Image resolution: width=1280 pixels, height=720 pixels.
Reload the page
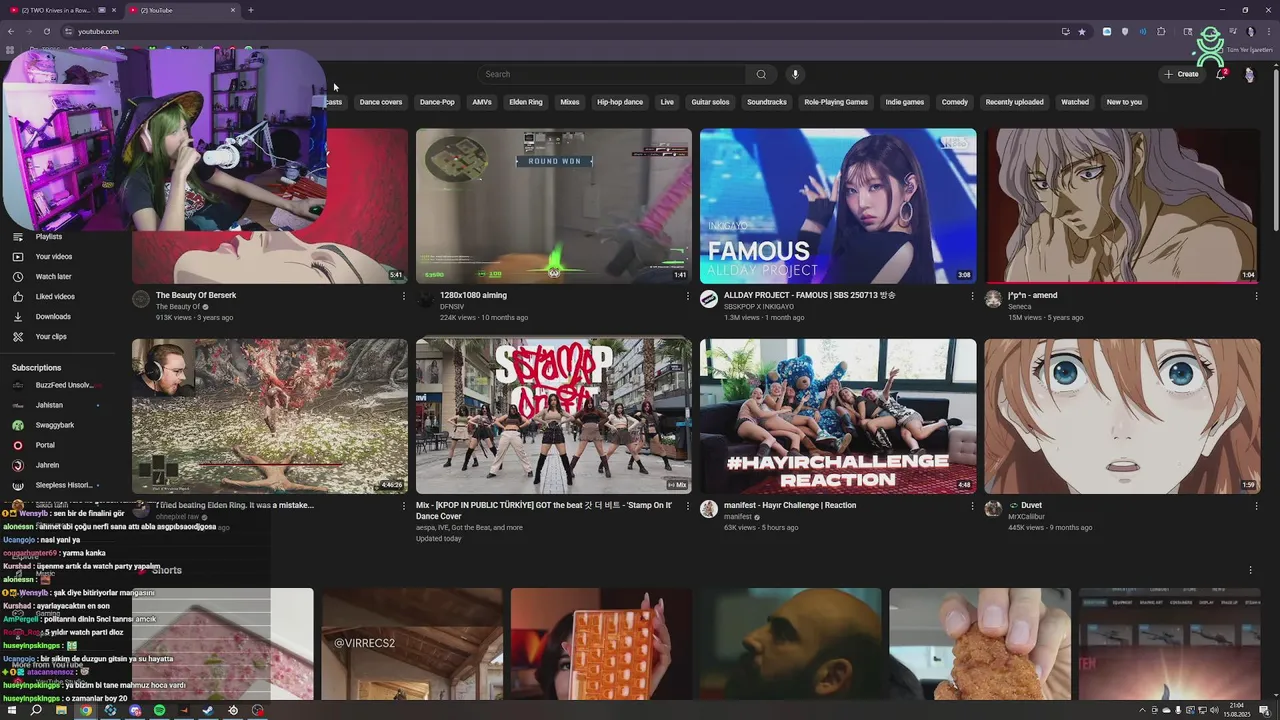coord(46,31)
